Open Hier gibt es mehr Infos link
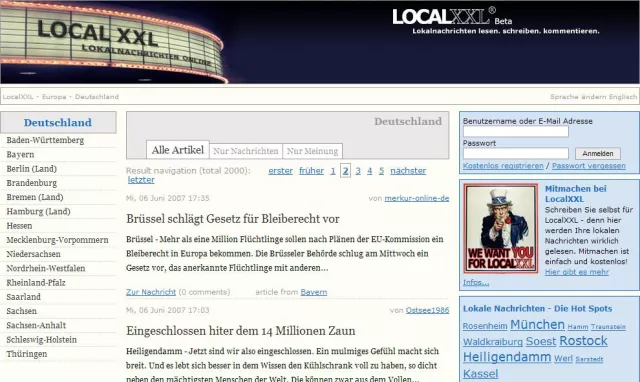 577,272
